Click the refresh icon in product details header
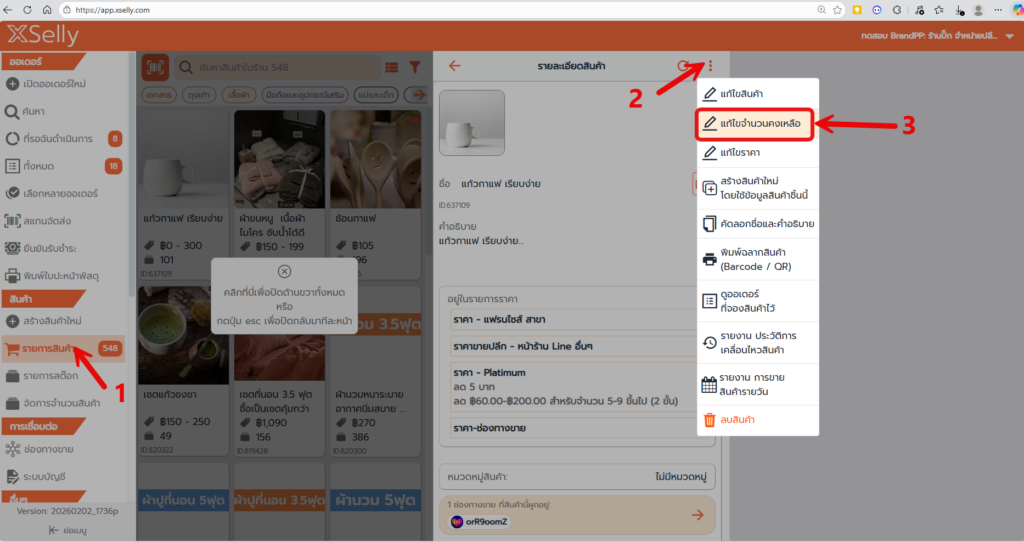 point(684,66)
